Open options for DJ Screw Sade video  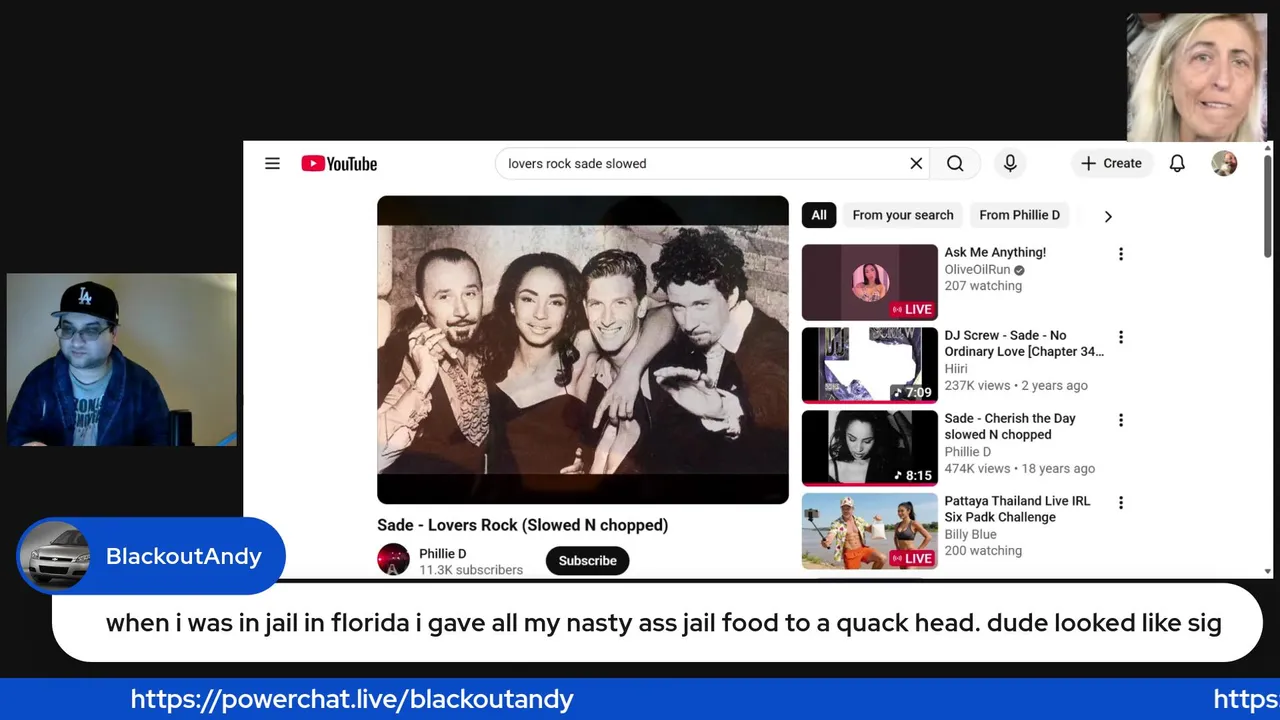(1121, 337)
